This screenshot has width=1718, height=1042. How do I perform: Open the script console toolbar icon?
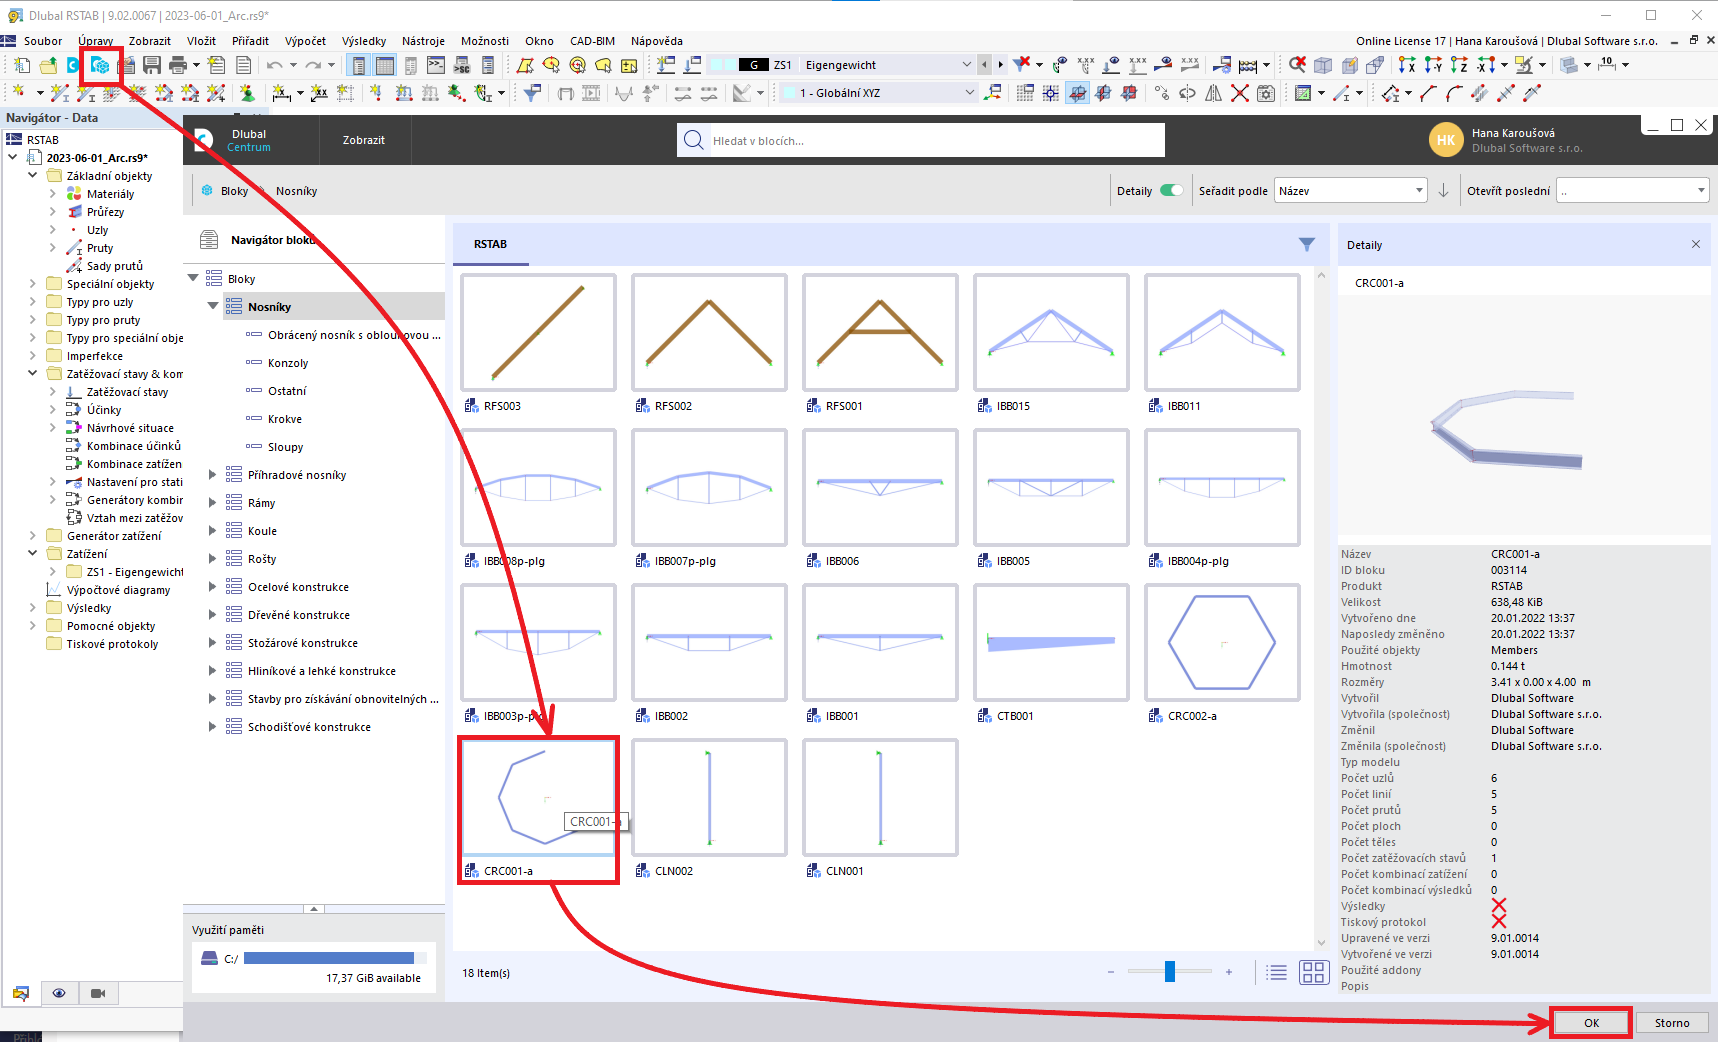(x=436, y=65)
